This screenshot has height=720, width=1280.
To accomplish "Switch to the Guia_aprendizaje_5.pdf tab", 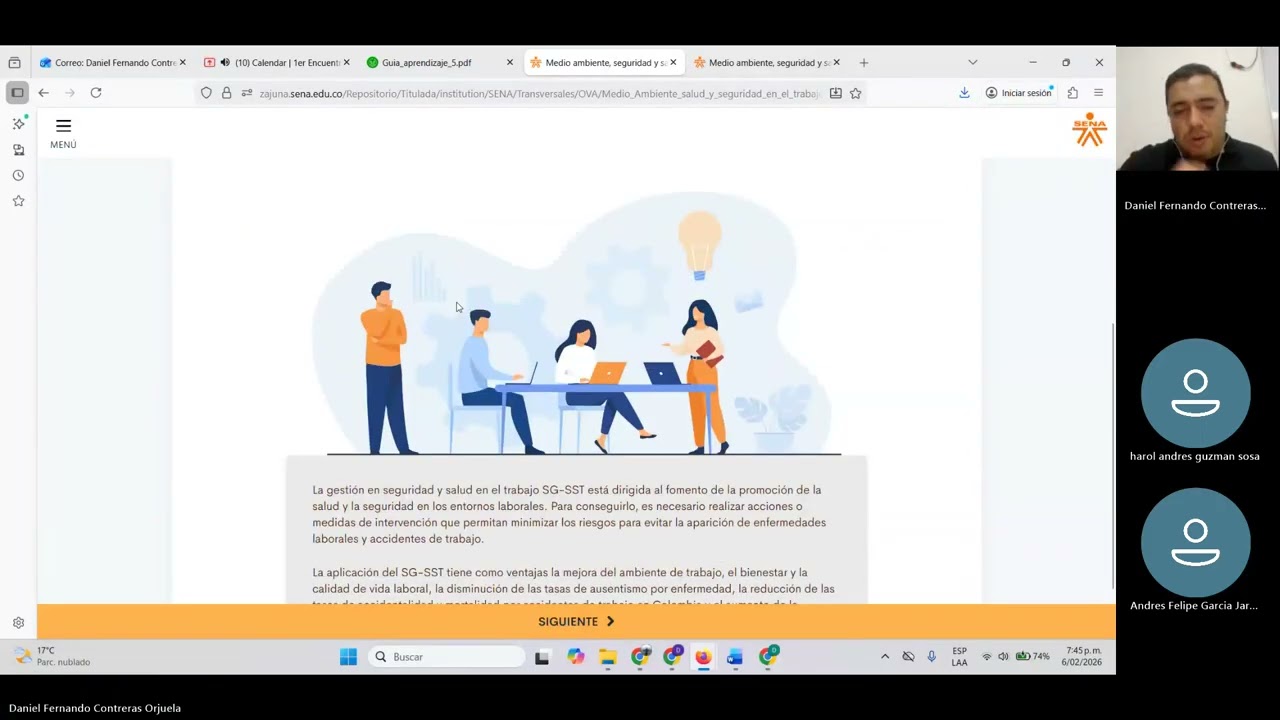I will coord(440,62).
